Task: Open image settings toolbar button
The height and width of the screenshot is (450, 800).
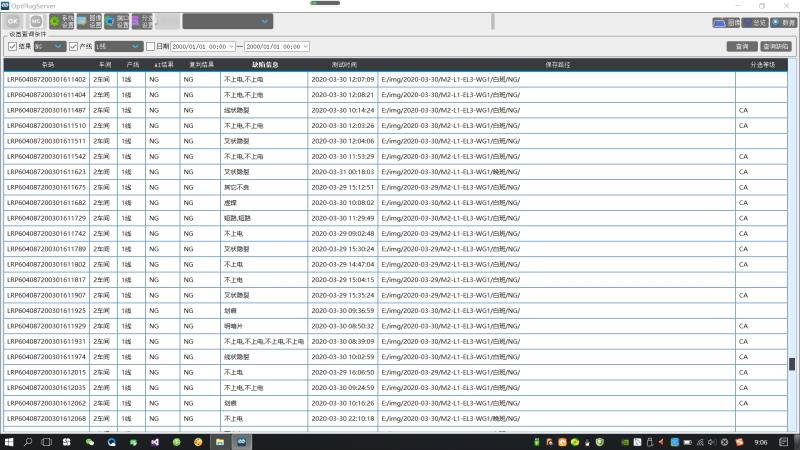Action: coord(89,21)
